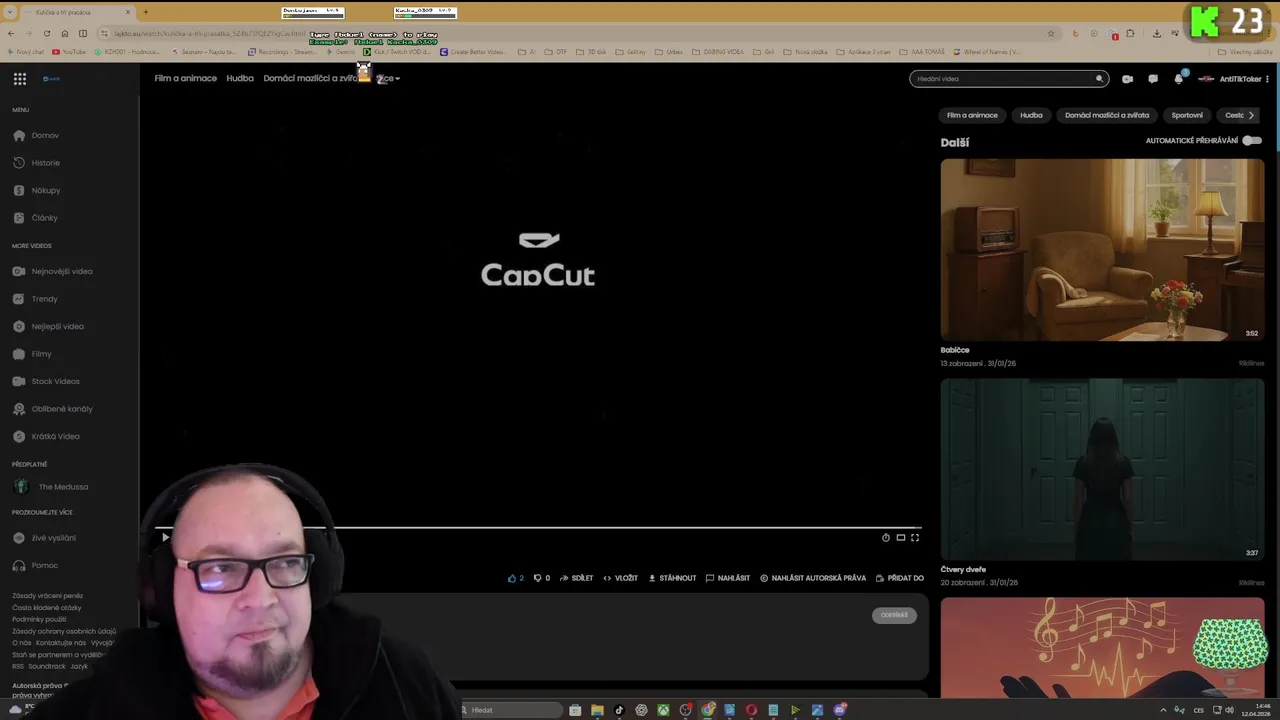Open the YouTube bookmark

(x=69, y=52)
